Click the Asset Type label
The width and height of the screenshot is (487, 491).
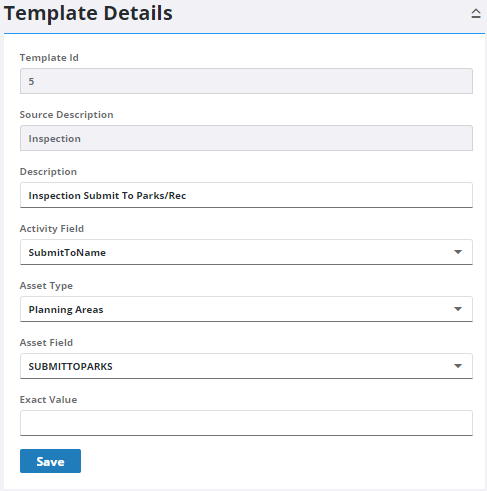point(46,286)
